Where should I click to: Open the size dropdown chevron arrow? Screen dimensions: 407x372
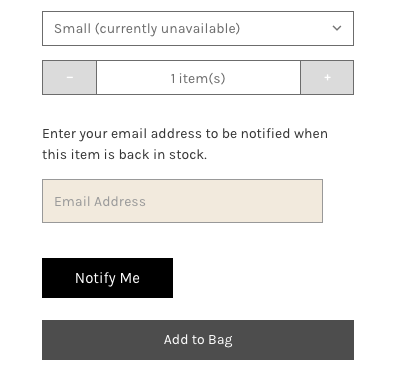tap(337, 28)
